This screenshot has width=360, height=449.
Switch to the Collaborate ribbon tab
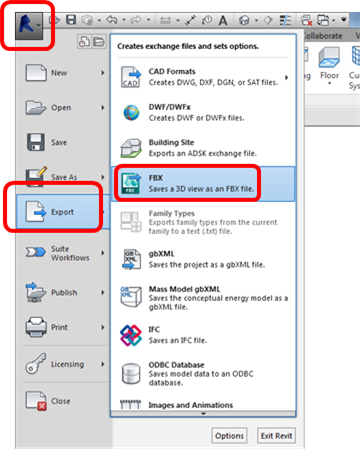pos(324,36)
